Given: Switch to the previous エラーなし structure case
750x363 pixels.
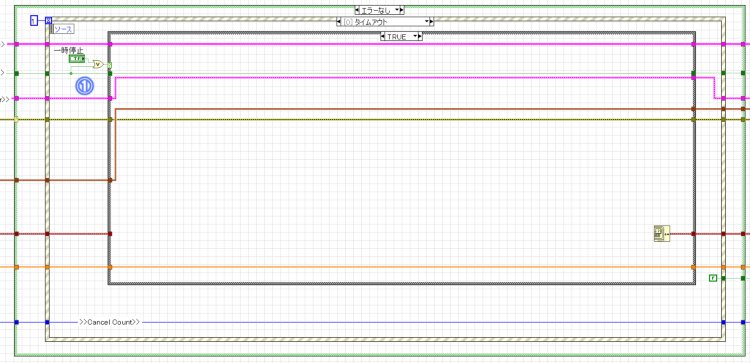Looking at the screenshot, I should tap(357, 10).
